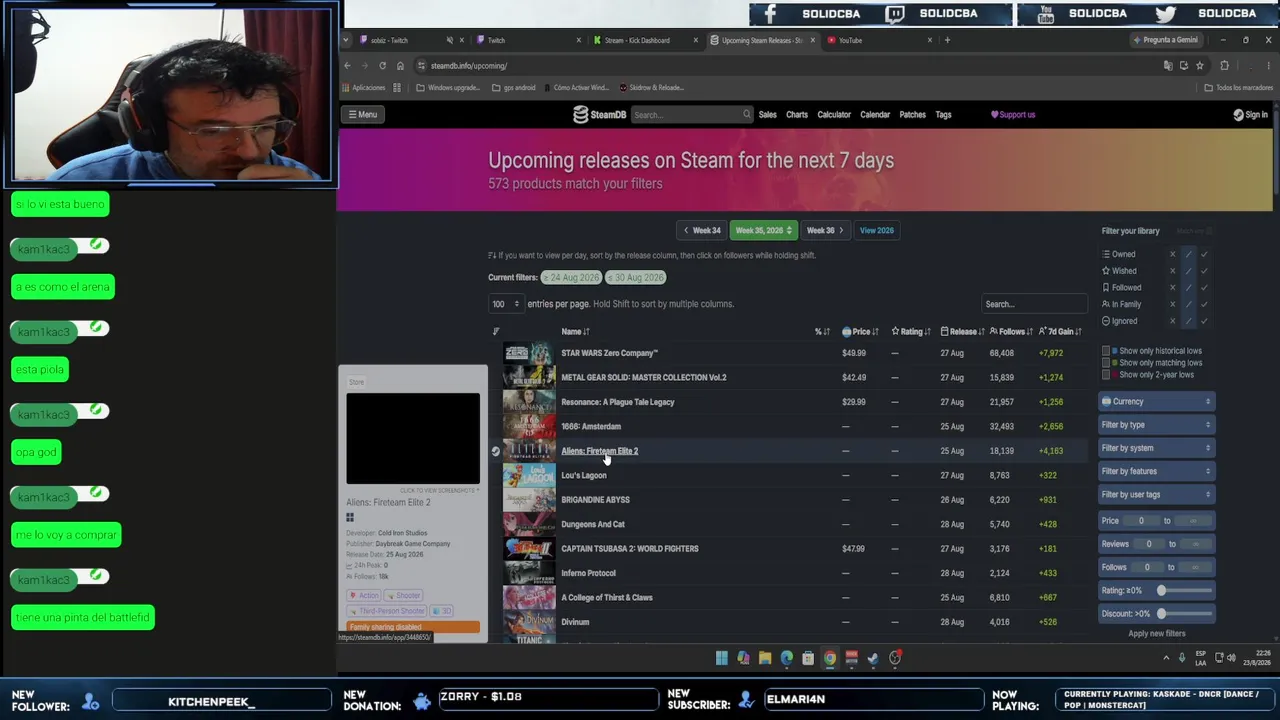
Task: Sort the table by Price column
Action: [x=860, y=332]
